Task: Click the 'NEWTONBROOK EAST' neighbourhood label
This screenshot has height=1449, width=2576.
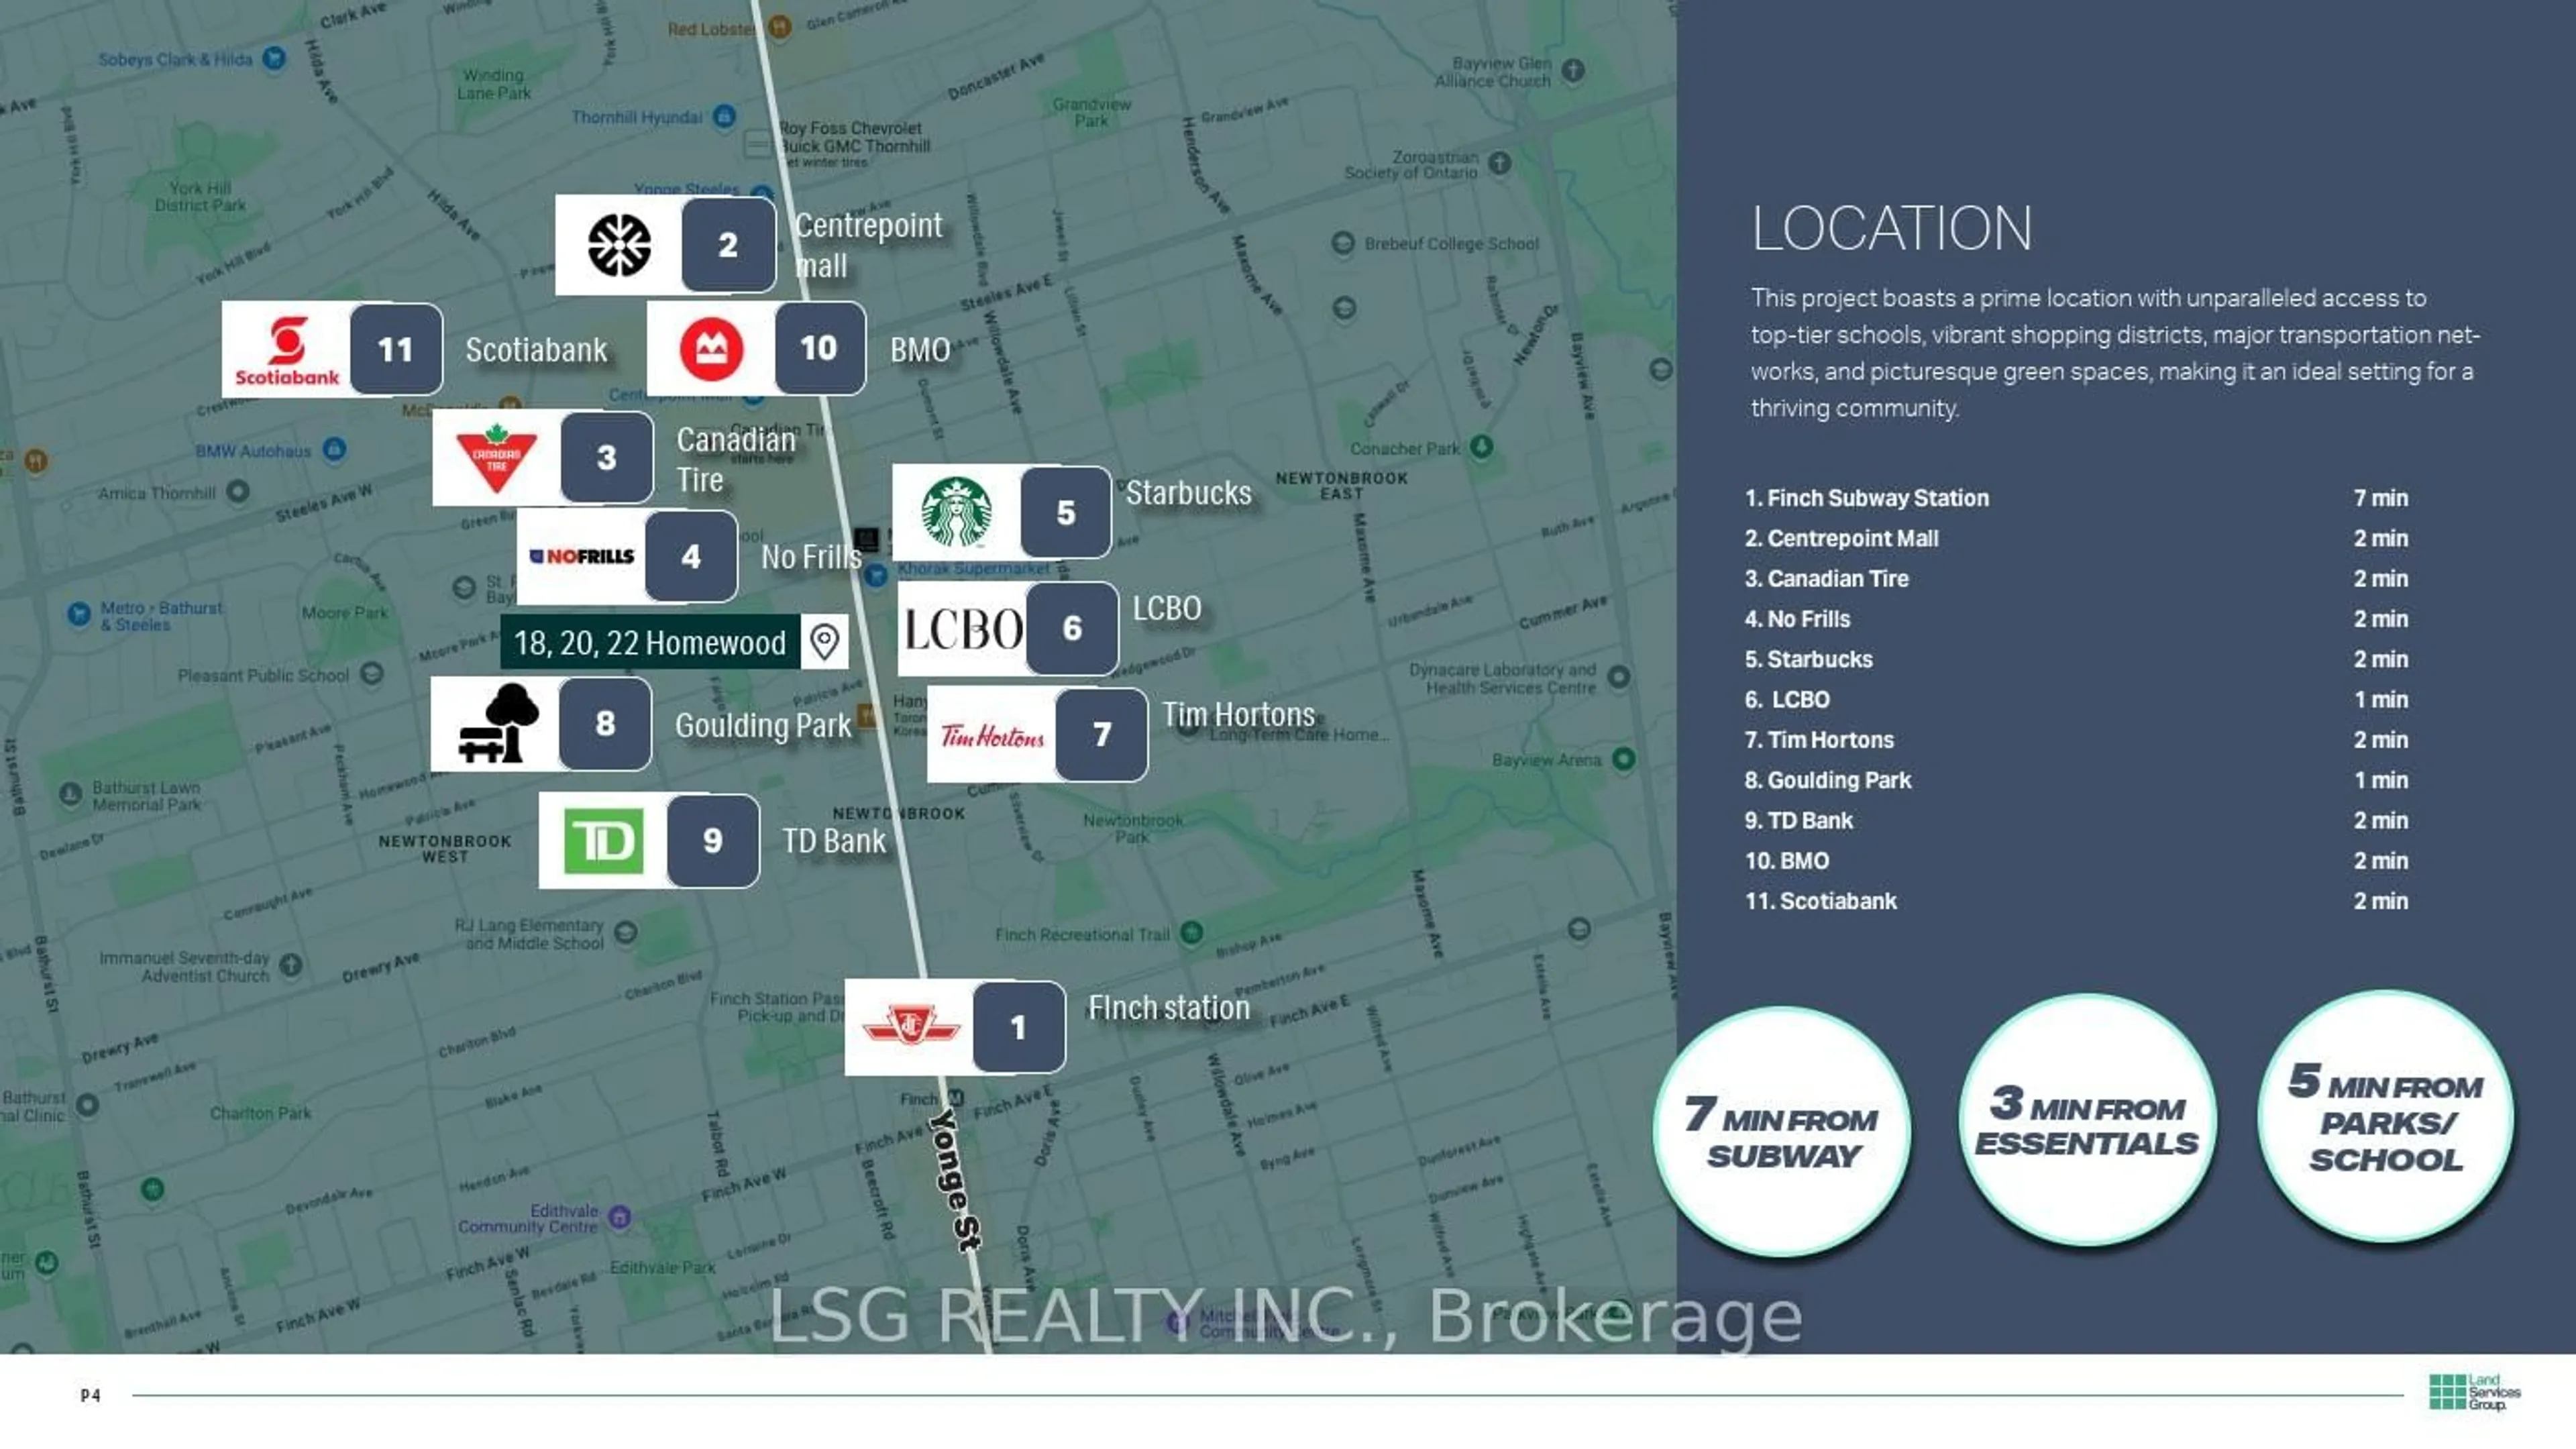Action: [x=1341, y=485]
